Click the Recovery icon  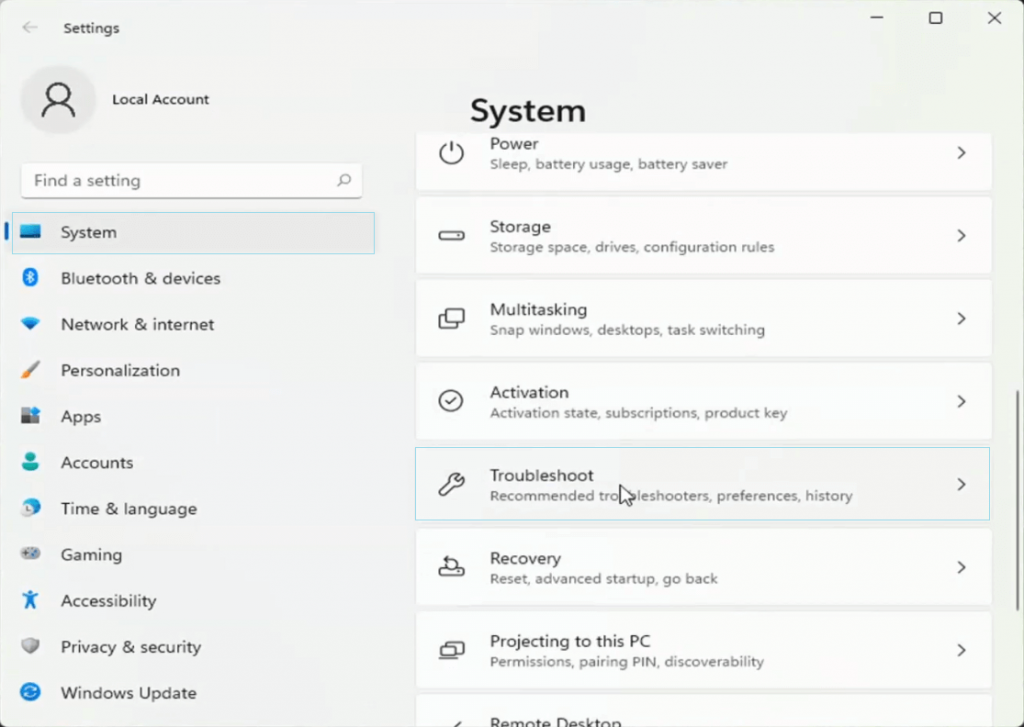[x=451, y=567]
